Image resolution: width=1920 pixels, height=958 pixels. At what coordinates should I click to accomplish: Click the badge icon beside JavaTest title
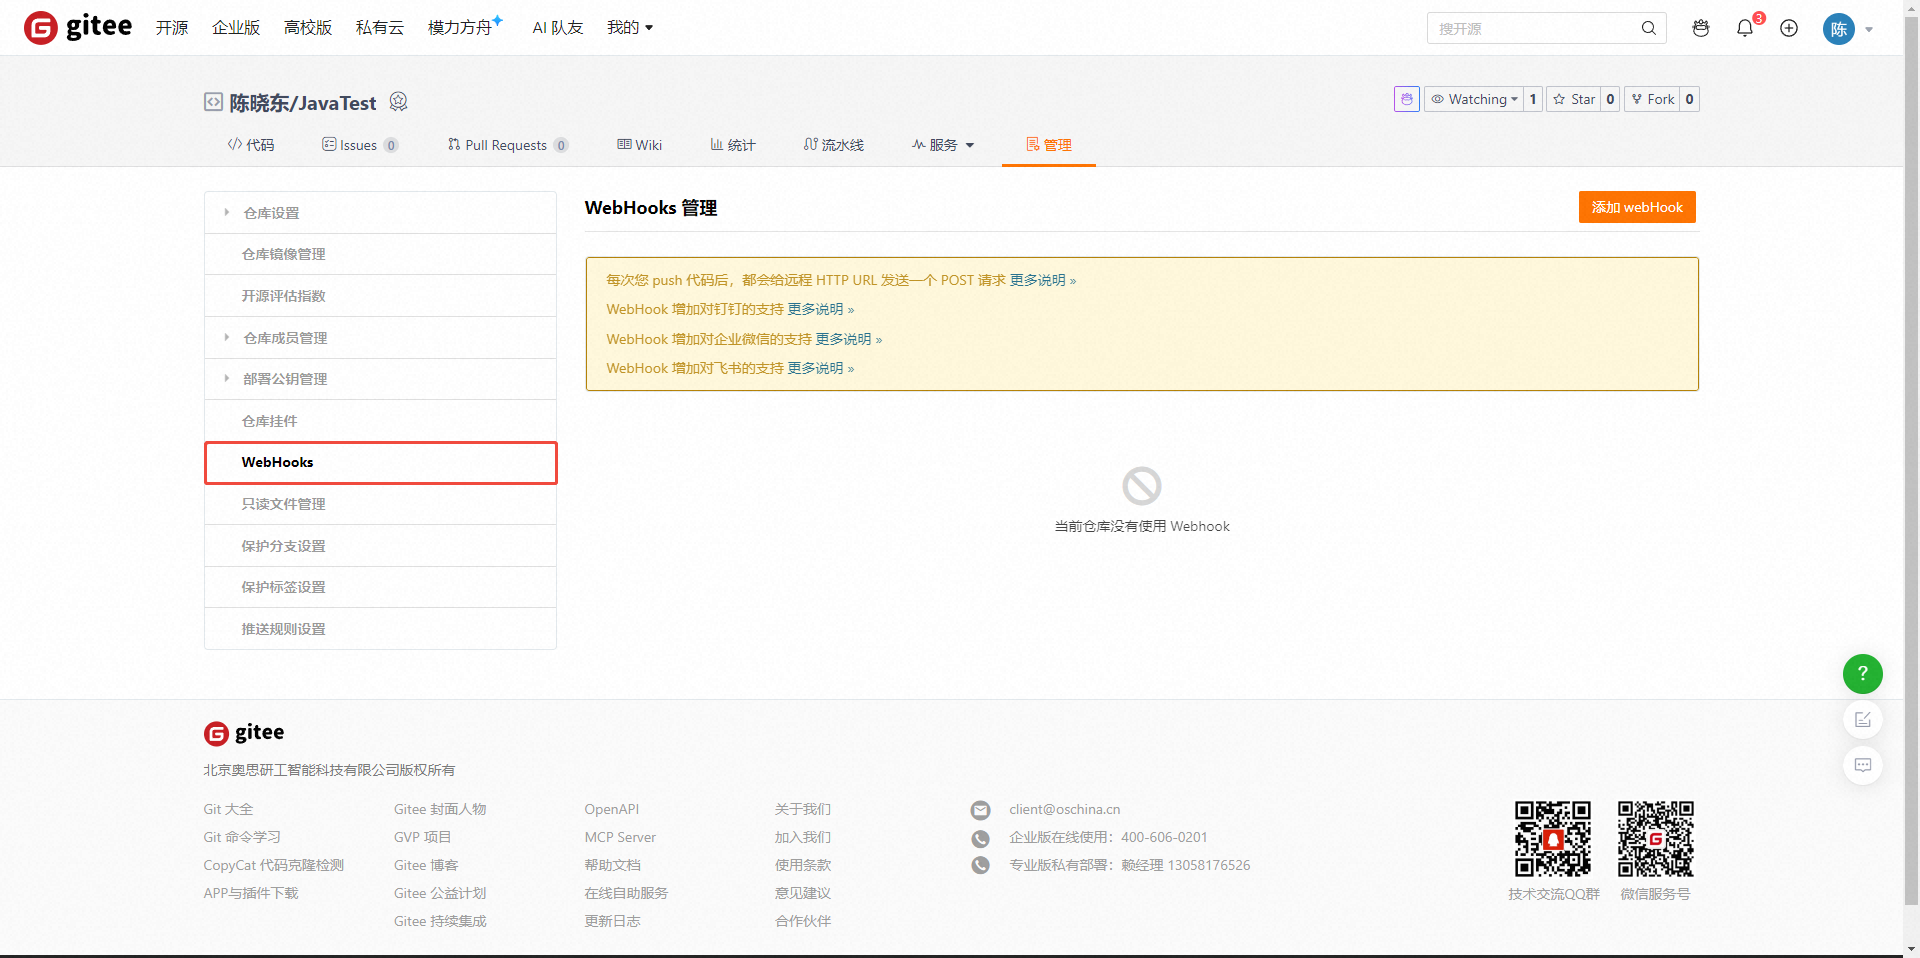(x=398, y=102)
